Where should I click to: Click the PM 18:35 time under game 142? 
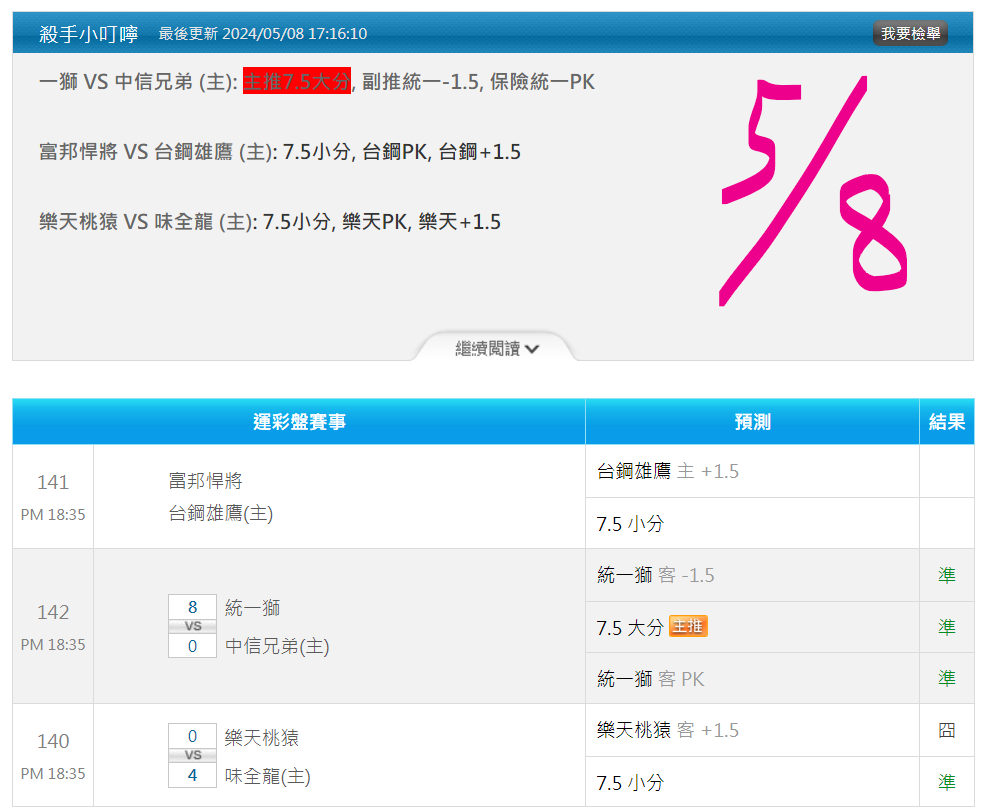(53, 645)
